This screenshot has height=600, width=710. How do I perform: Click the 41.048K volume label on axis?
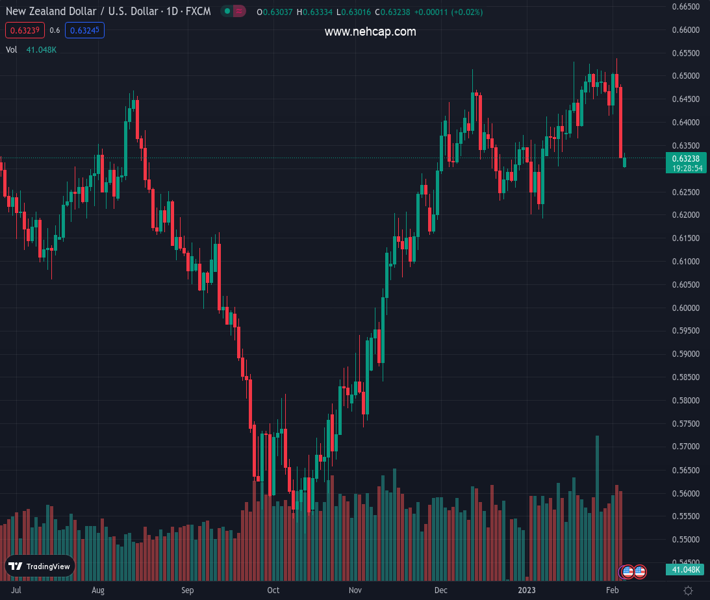coord(686,570)
